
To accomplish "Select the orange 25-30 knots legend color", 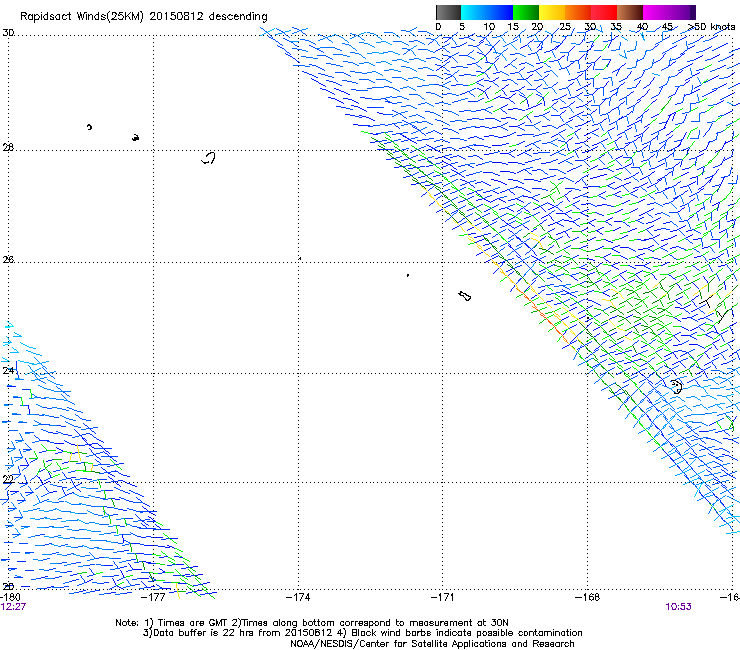I will click(578, 12).
